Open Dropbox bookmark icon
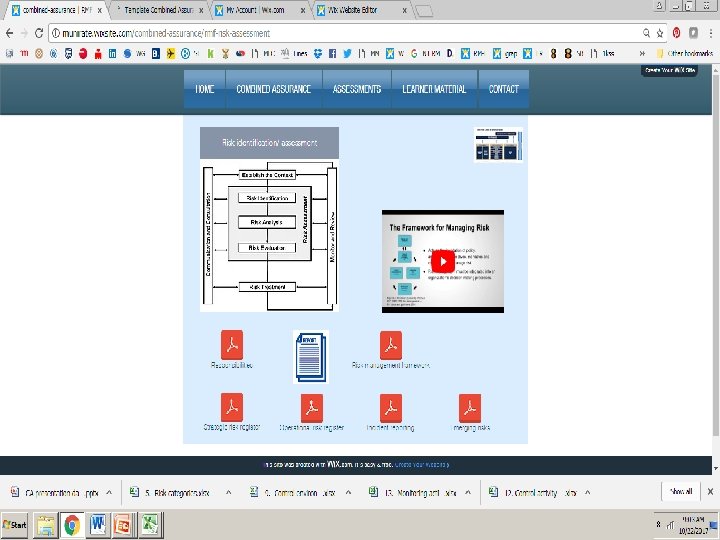 (318, 54)
